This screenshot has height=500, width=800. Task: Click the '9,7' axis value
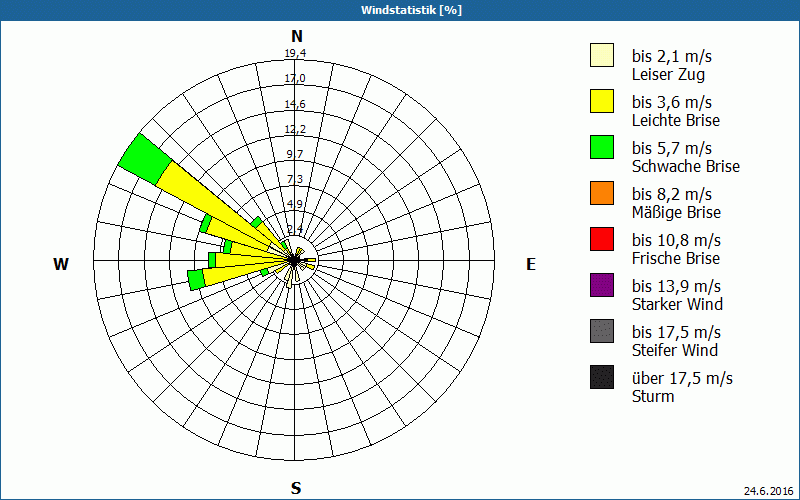[x=295, y=154]
